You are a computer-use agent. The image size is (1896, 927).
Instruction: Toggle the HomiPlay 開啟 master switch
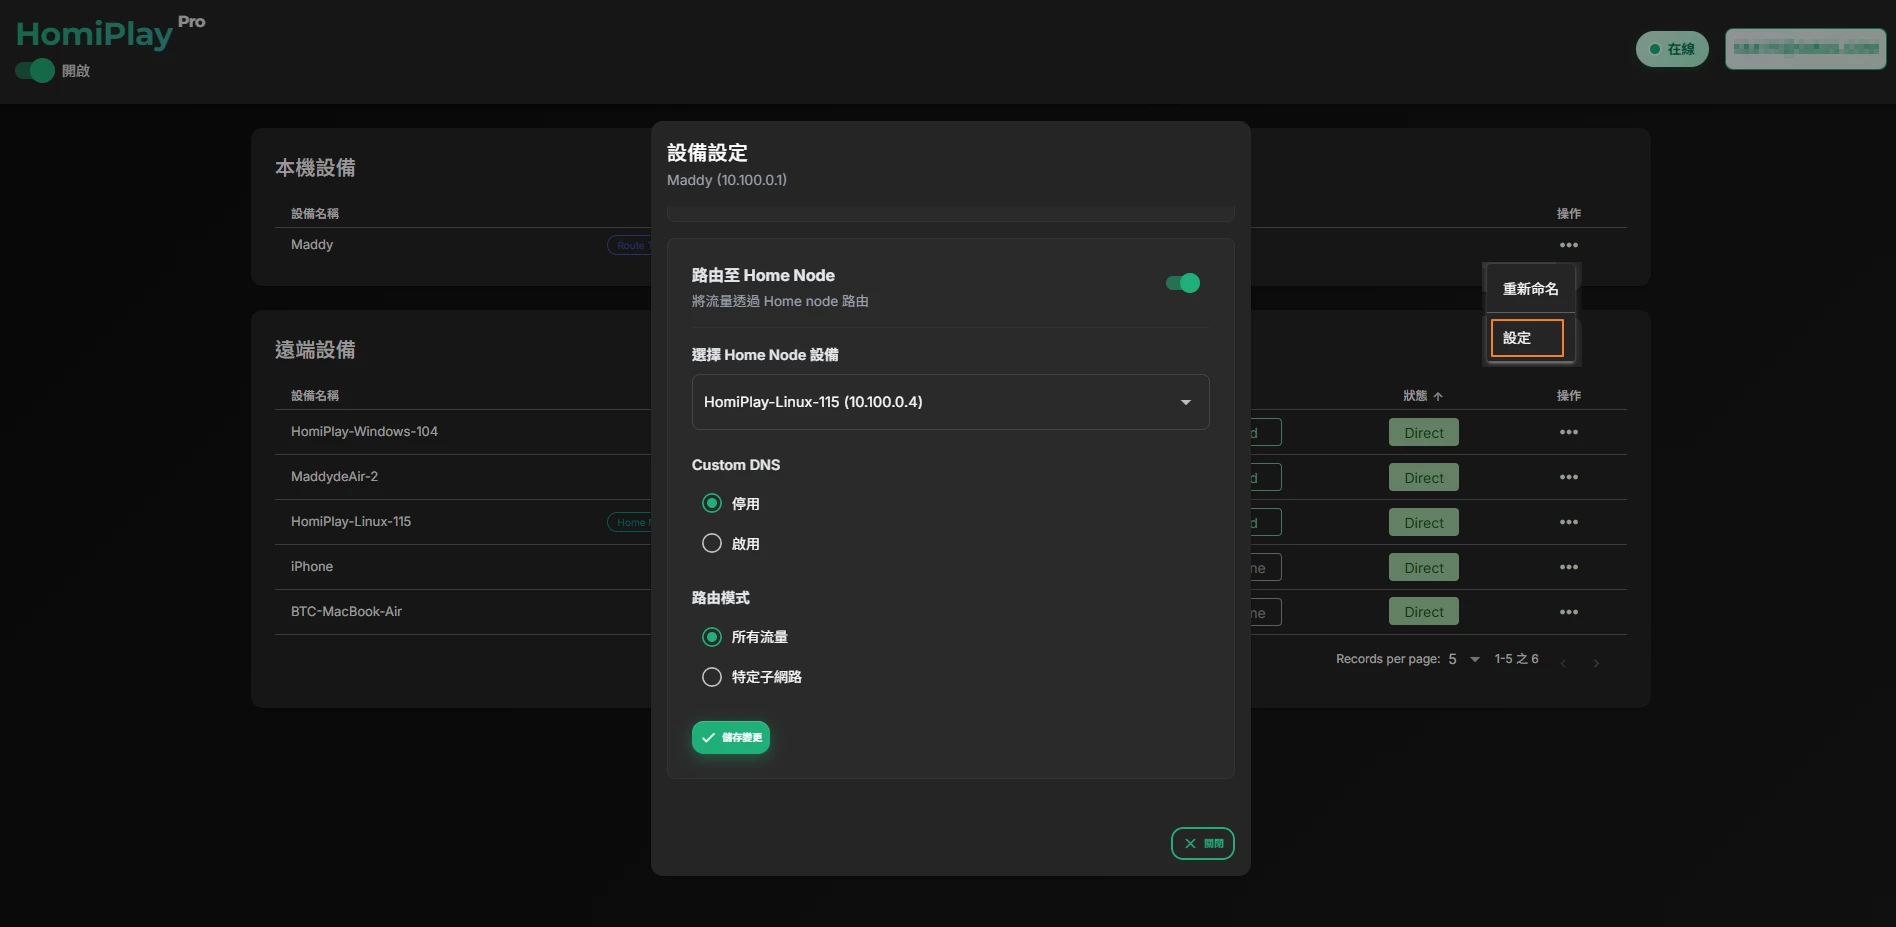coord(35,71)
